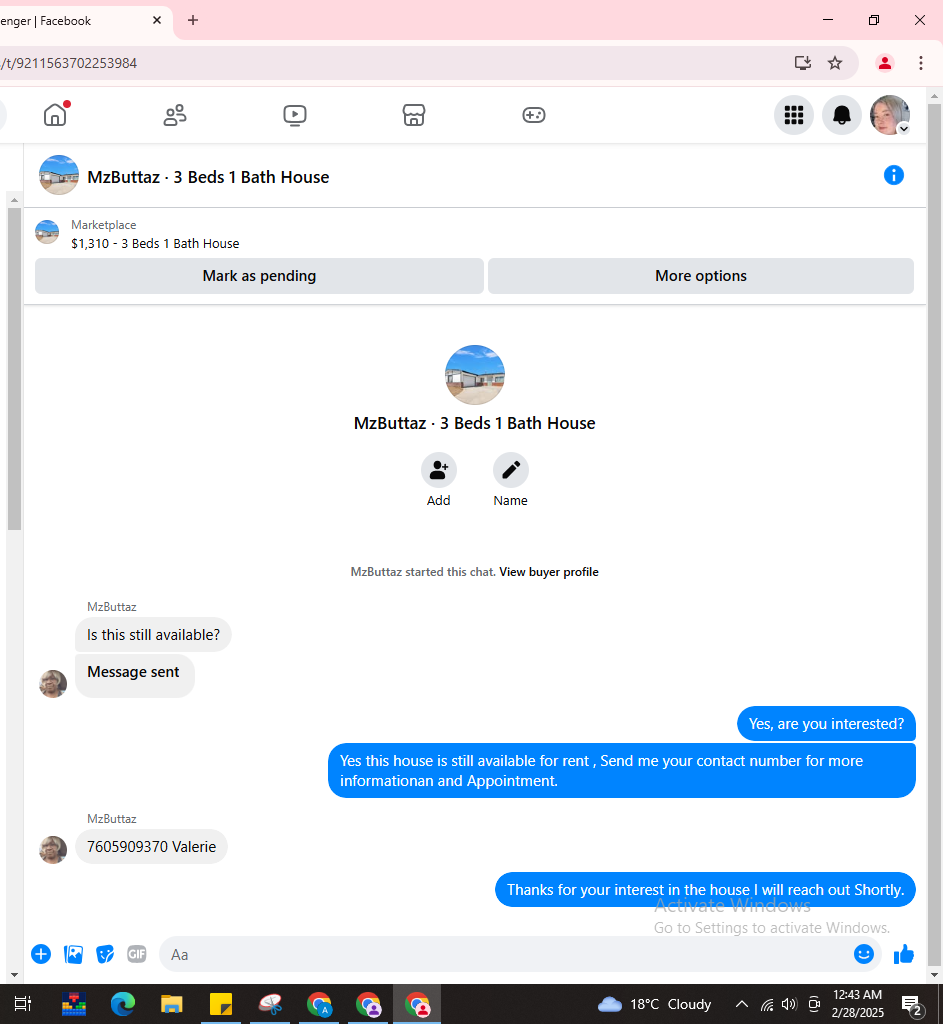The width and height of the screenshot is (943, 1024).
Task: Focus the Aa message input field
Action: tap(506, 954)
